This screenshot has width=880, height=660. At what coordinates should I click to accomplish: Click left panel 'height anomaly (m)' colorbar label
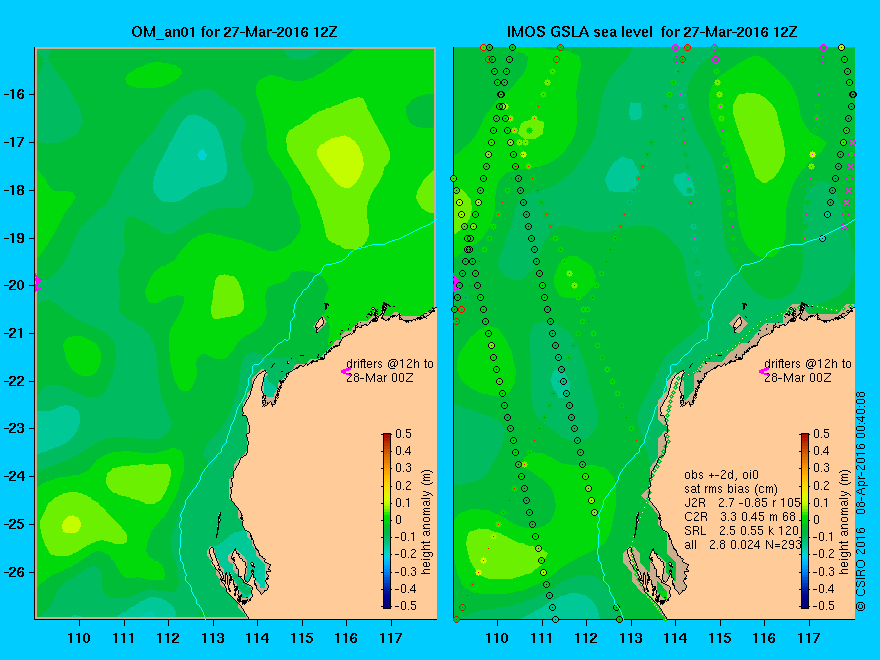(427, 522)
